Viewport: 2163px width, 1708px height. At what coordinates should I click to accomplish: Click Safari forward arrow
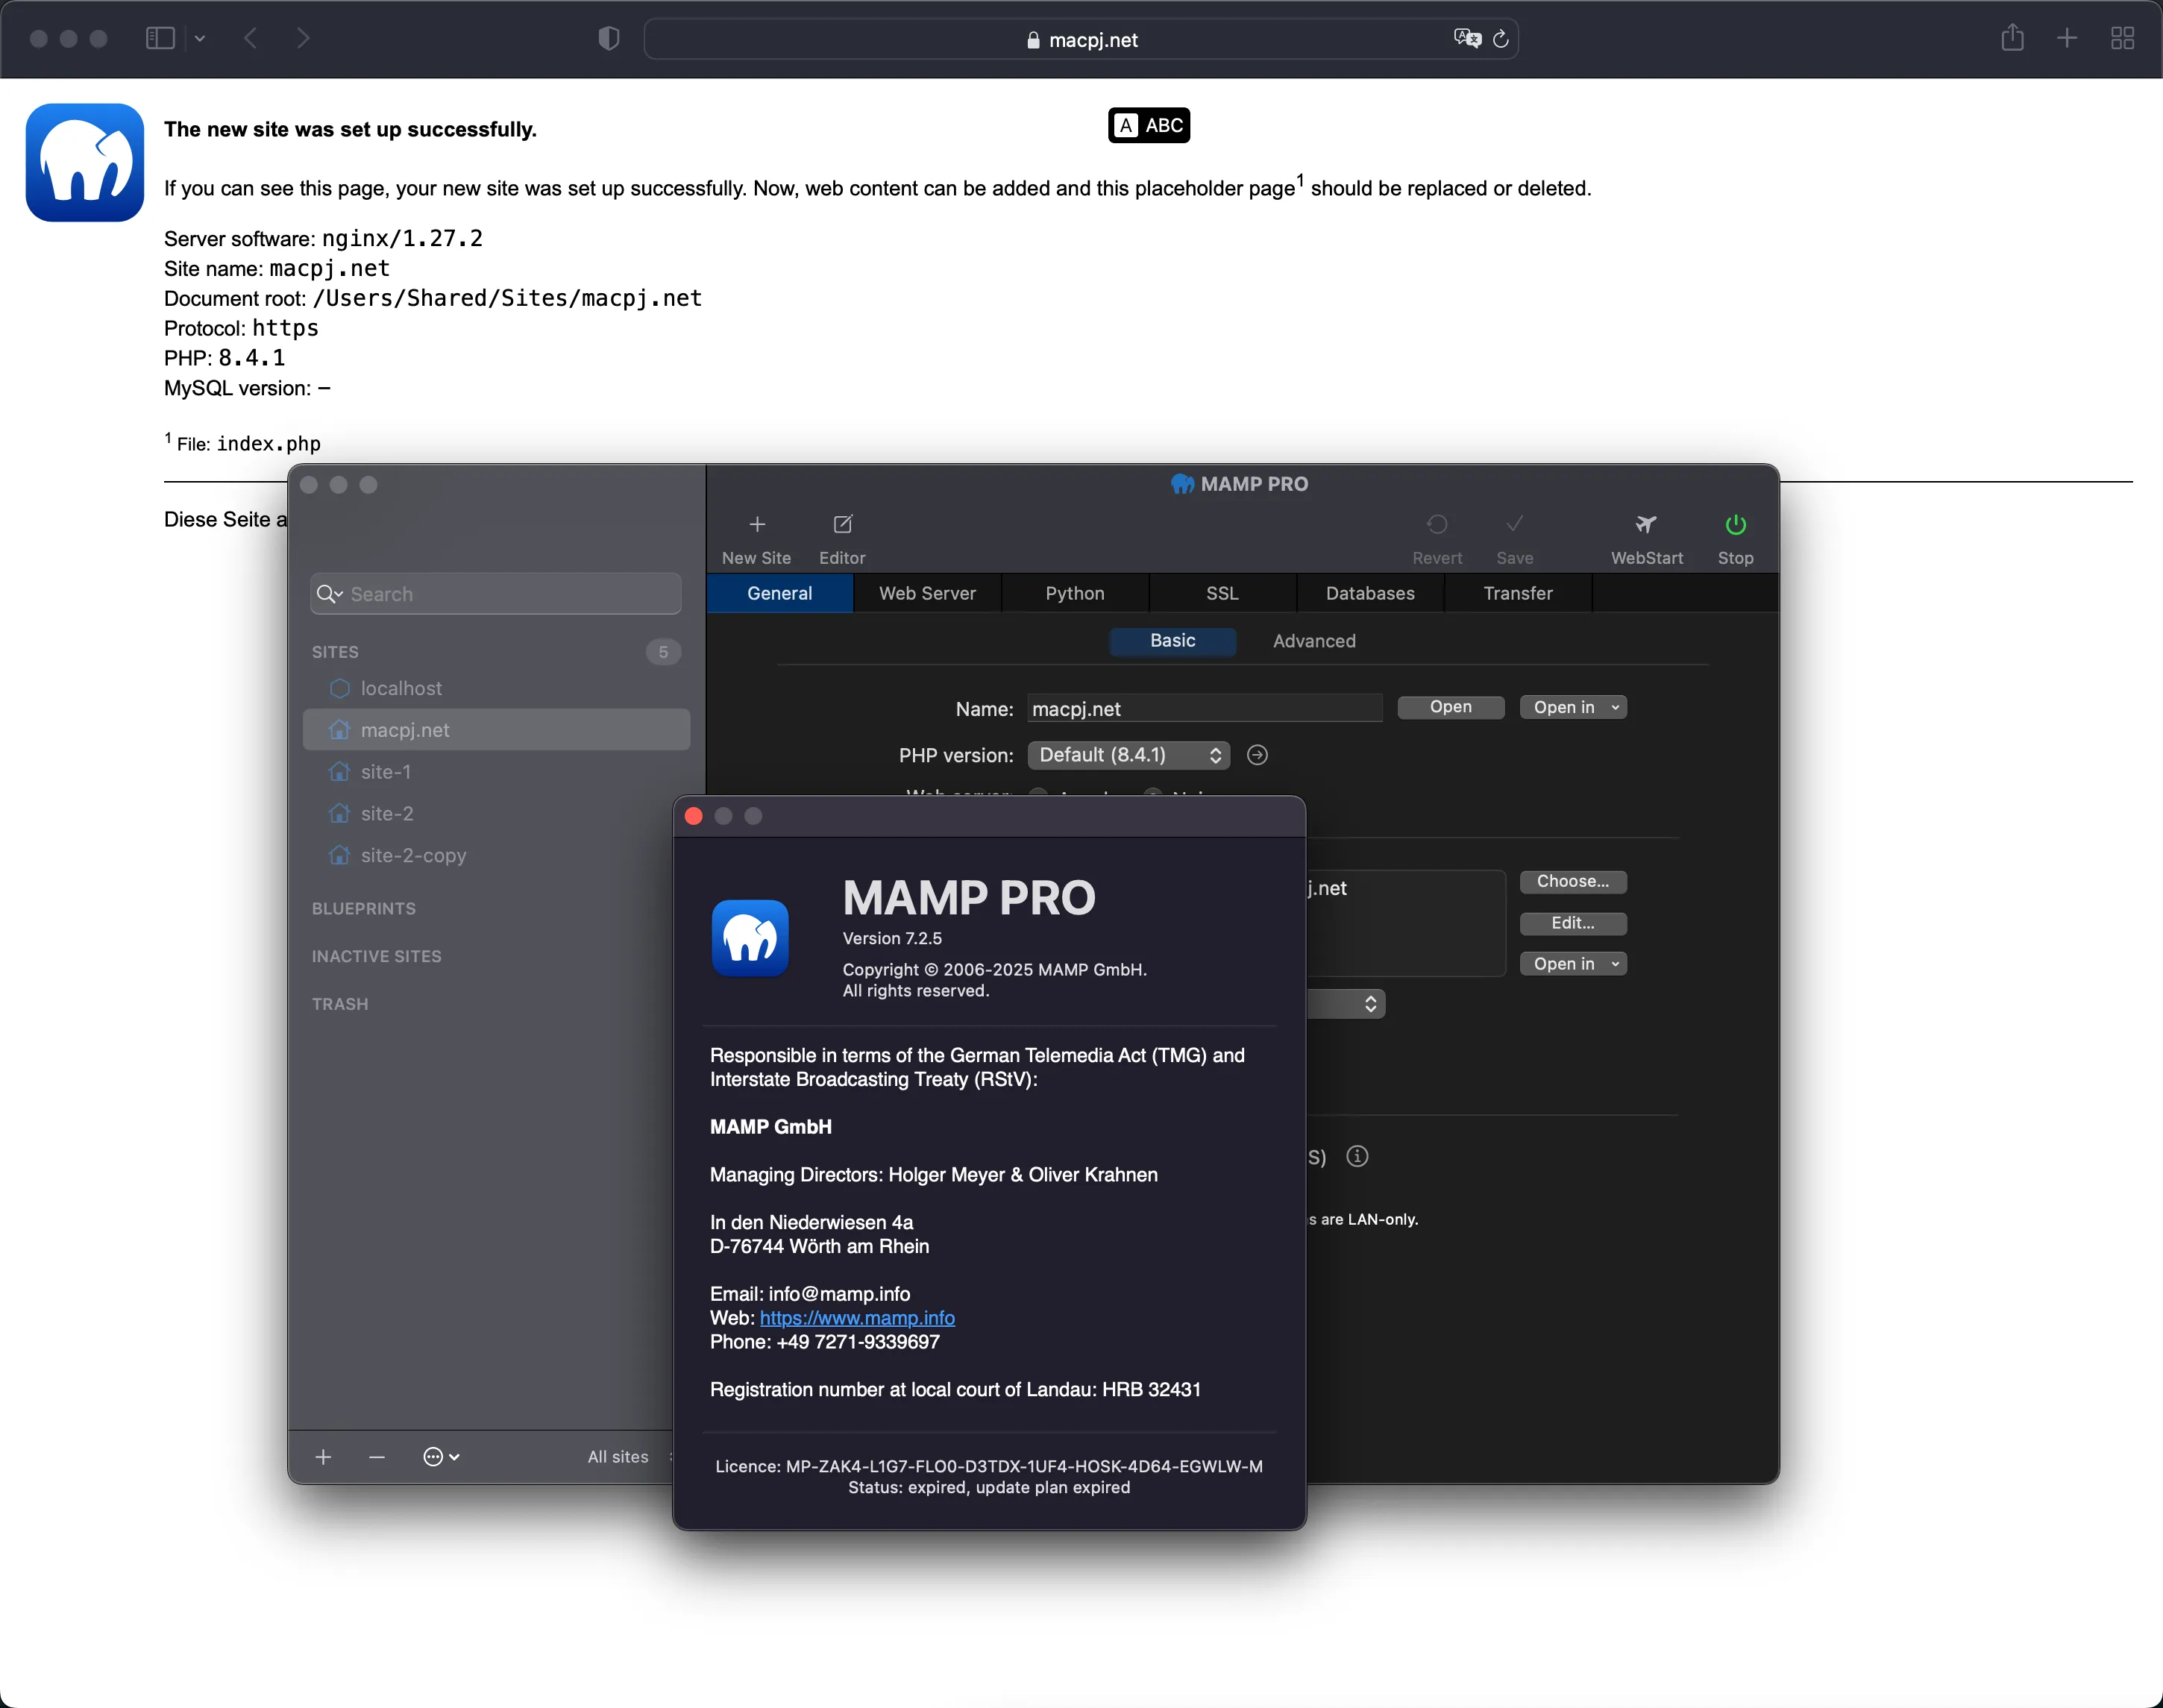(303, 38)
